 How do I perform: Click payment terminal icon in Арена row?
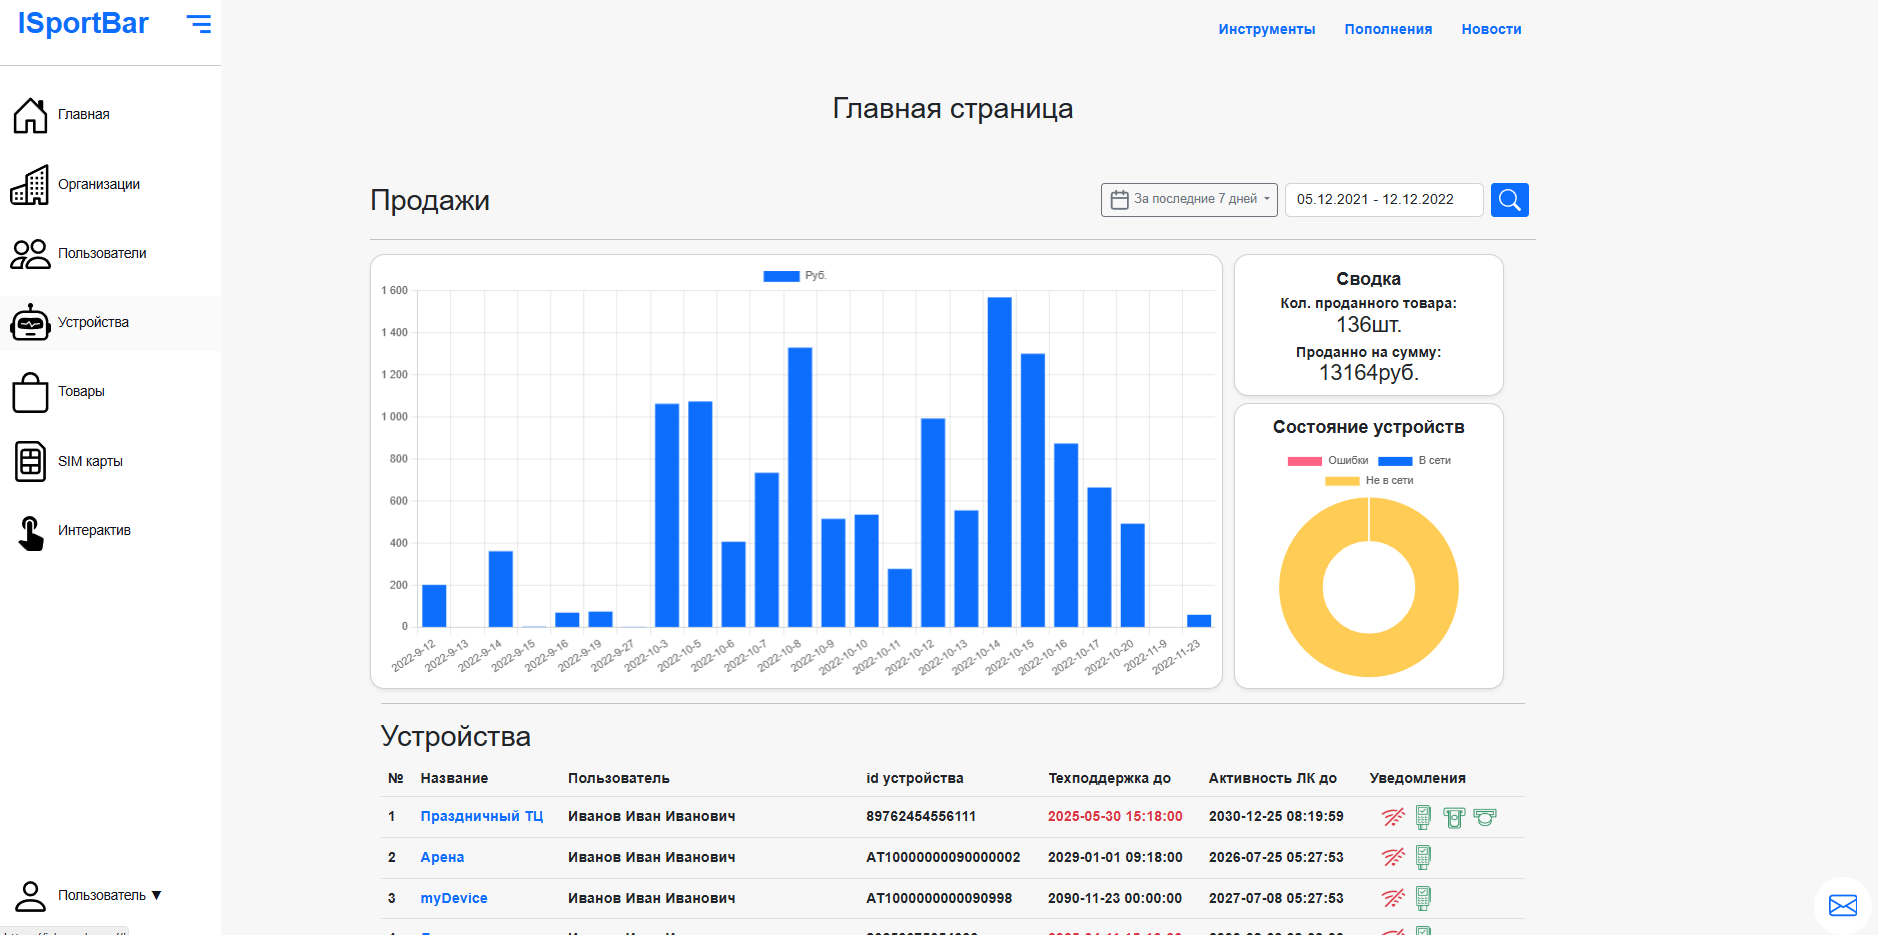(1423, 857)
